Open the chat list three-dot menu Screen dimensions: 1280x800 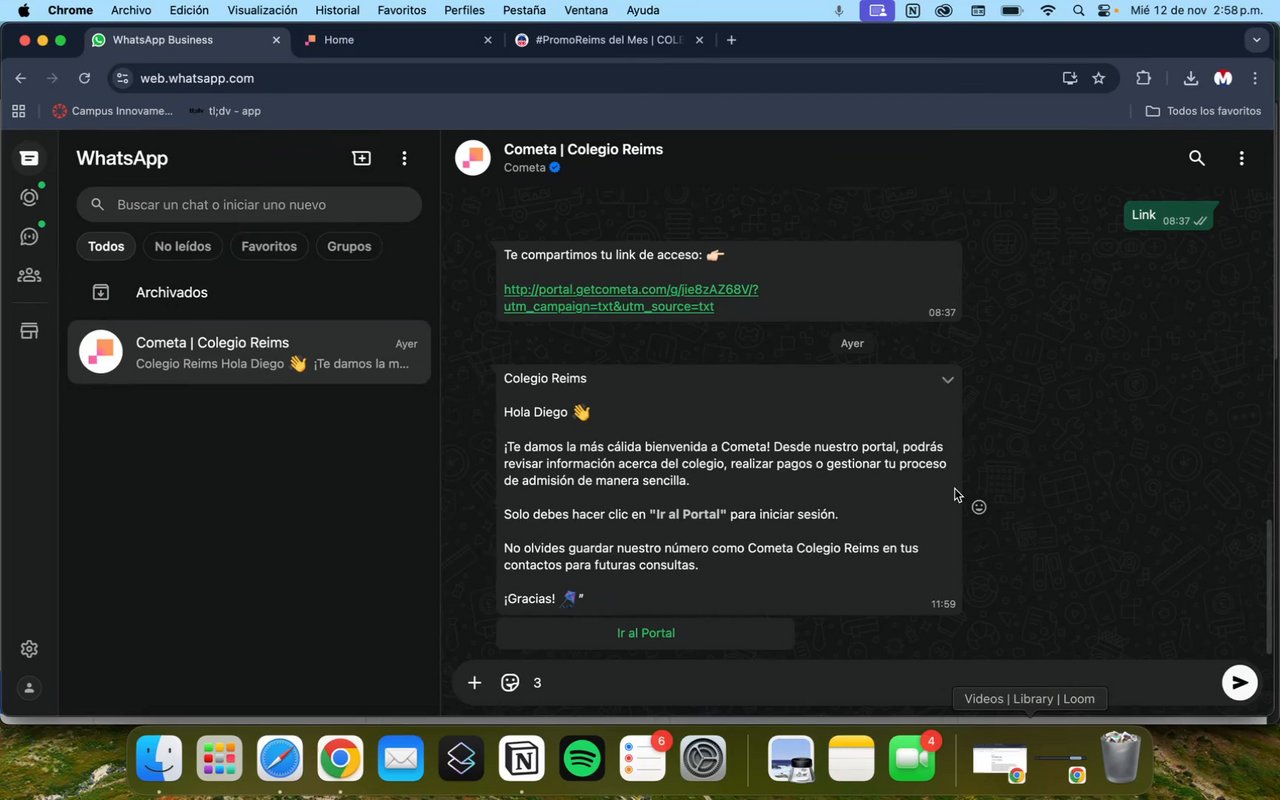click(x=404, y=158)
